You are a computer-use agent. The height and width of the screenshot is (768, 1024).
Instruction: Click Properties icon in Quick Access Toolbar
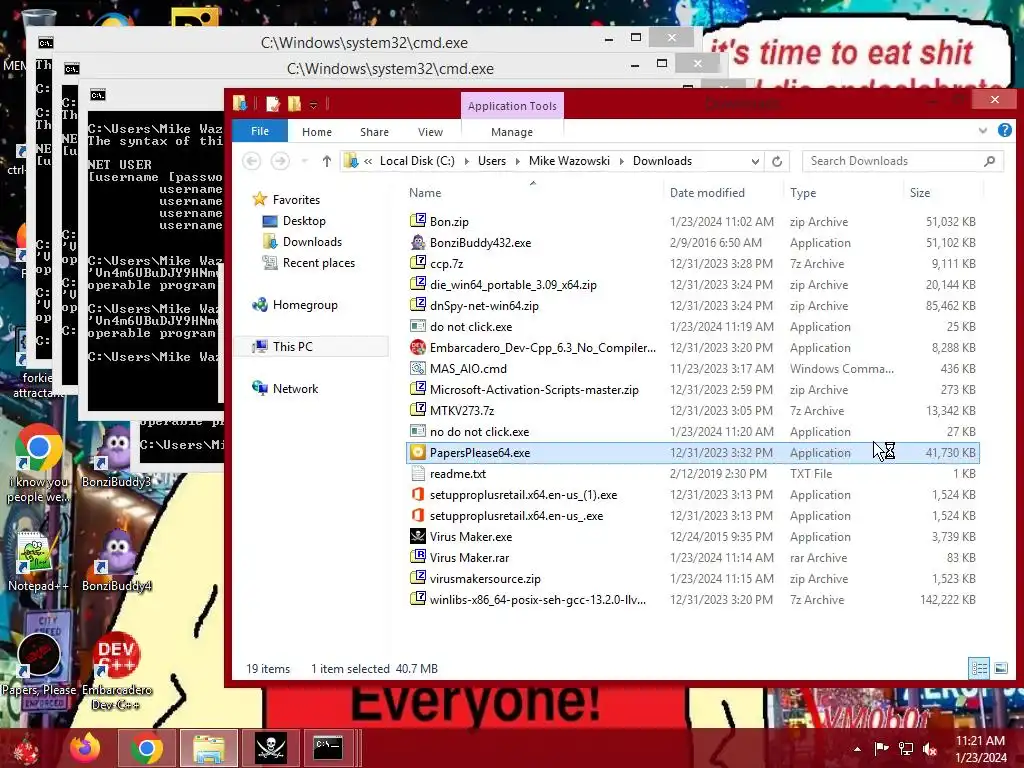[273, 104]
